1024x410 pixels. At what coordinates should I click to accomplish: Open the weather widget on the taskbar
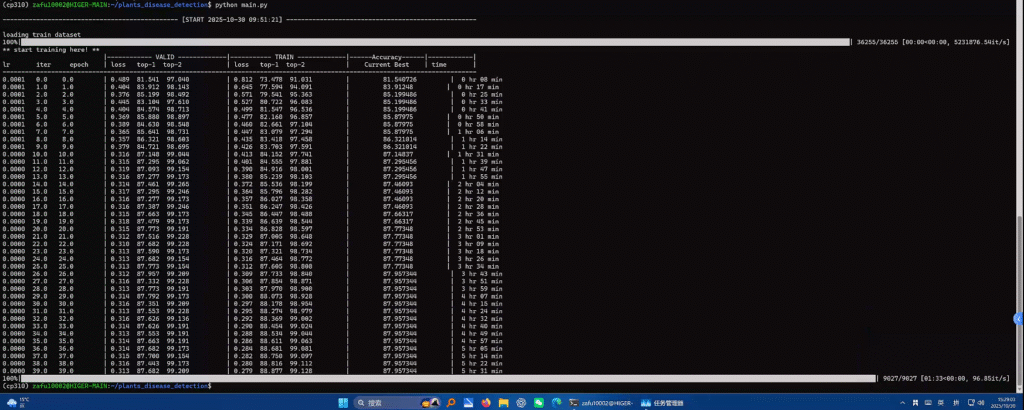pos(13,402)
